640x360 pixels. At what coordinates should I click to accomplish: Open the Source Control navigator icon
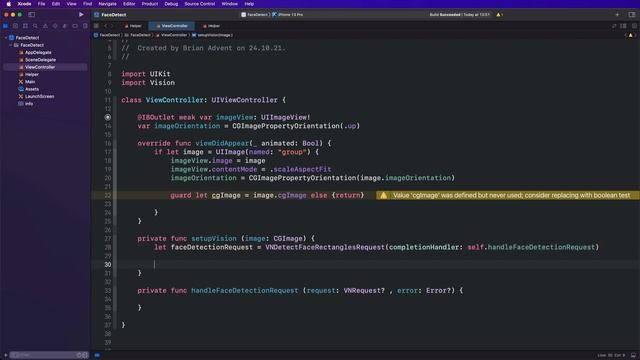(16, 26)
